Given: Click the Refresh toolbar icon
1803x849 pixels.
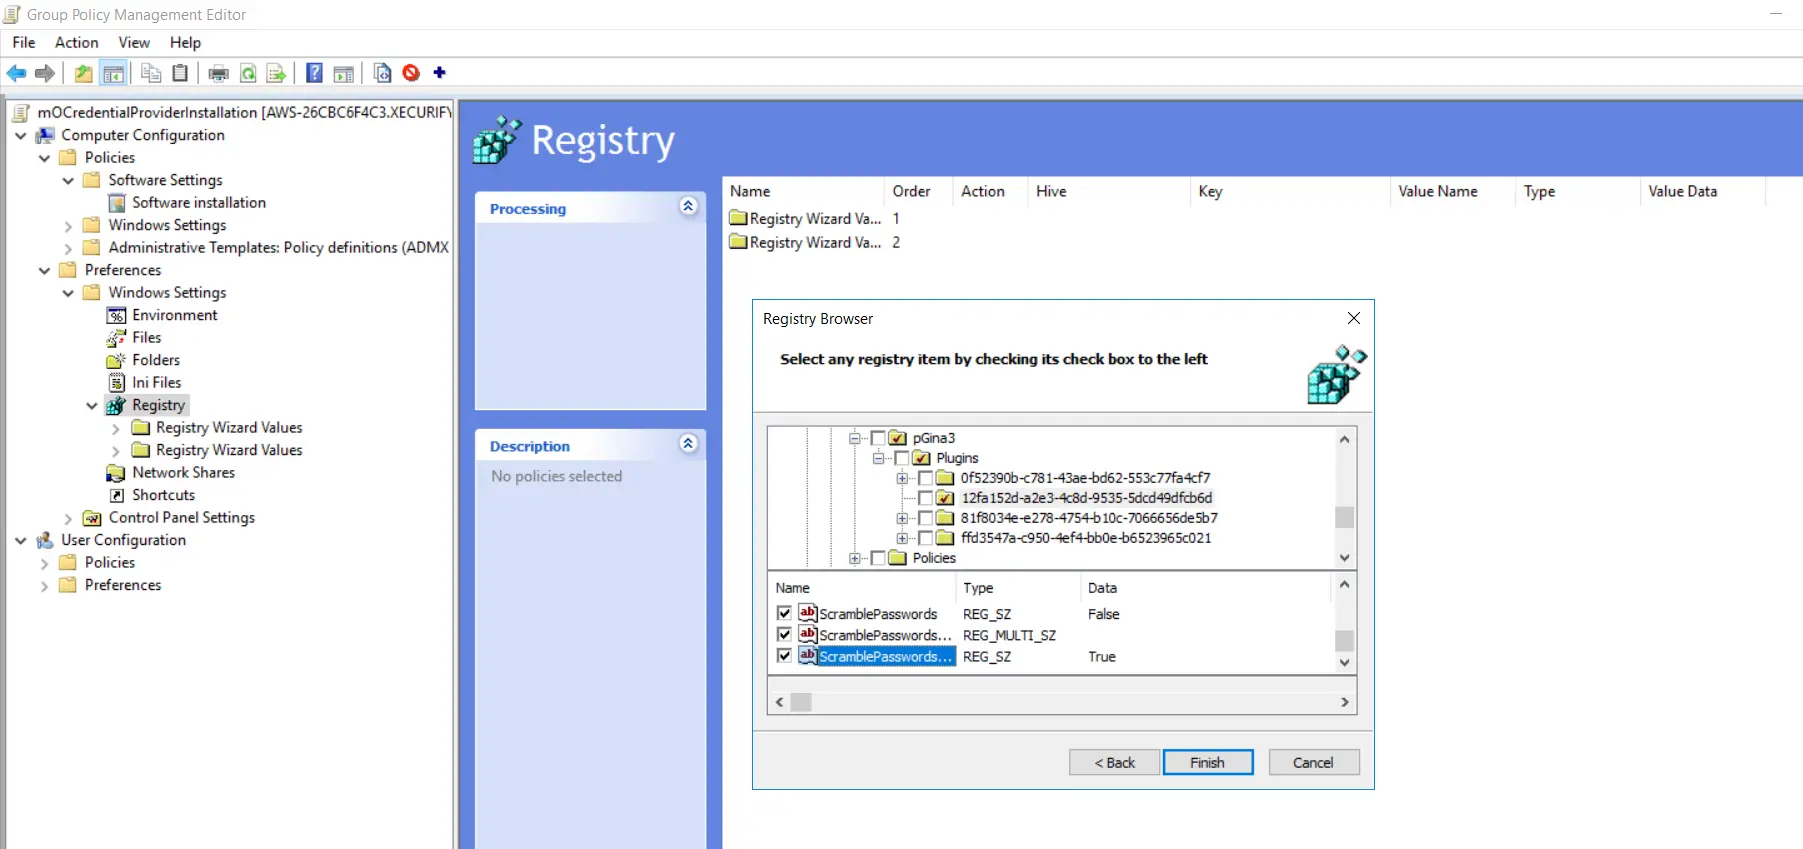Looking at the screenshot, I should pyautogui.click(x=248, y=73).
